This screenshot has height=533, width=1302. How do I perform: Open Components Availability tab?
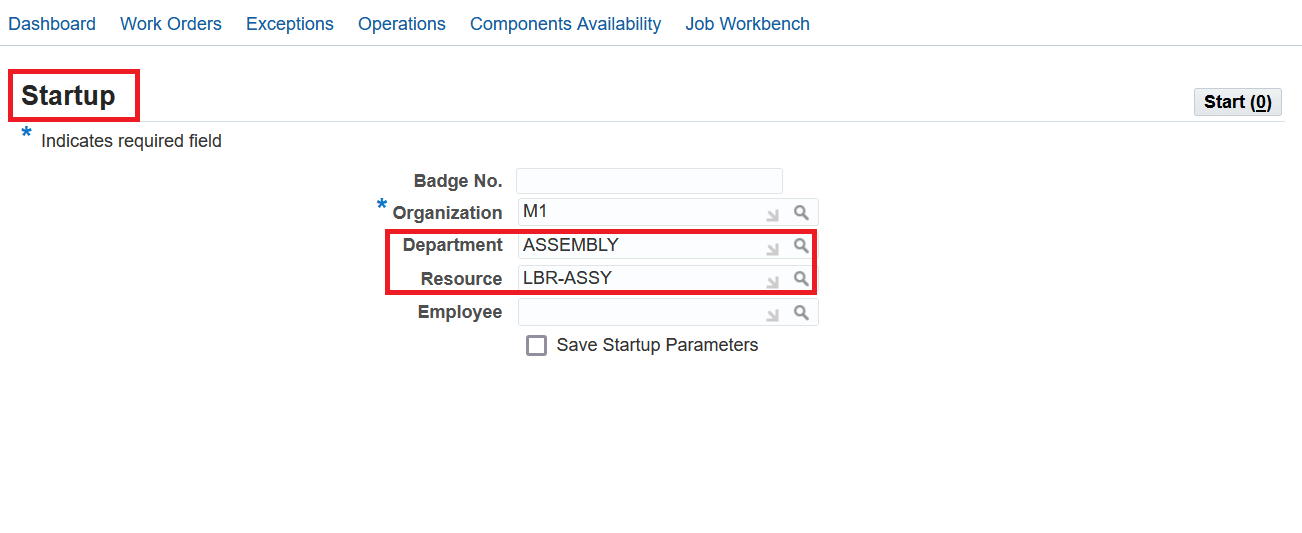pyautogui.click(x=565, y=24)
